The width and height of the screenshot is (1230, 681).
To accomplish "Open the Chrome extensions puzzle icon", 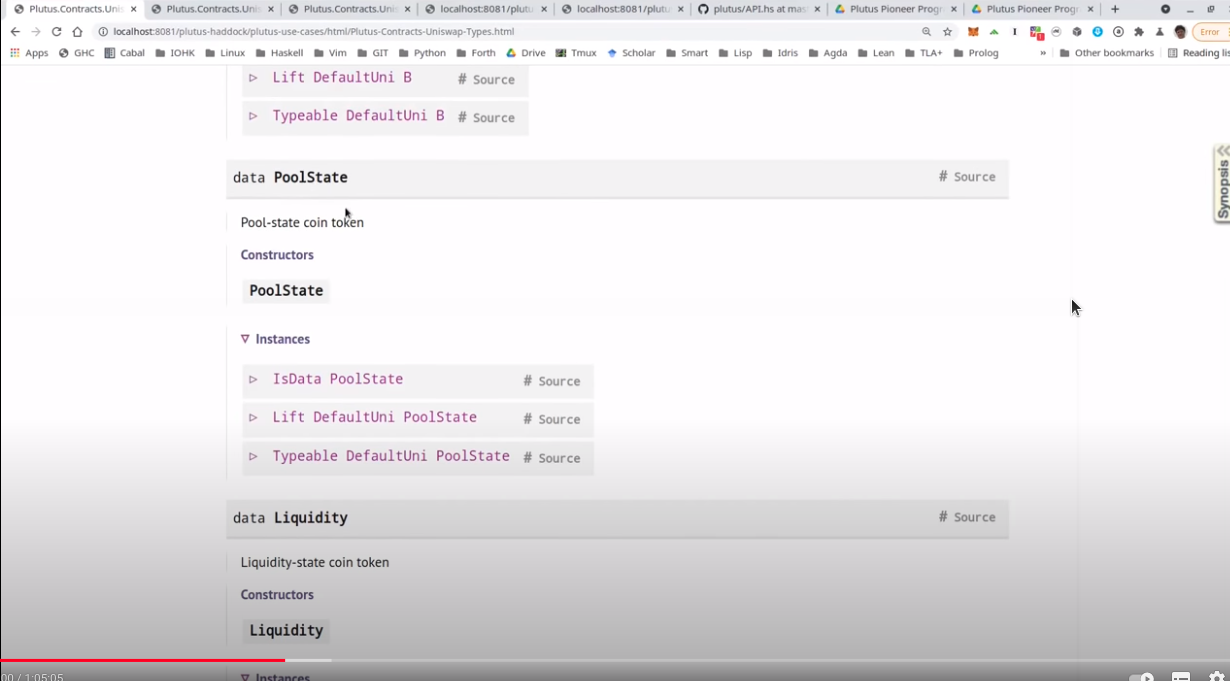I will [1138, 32].
